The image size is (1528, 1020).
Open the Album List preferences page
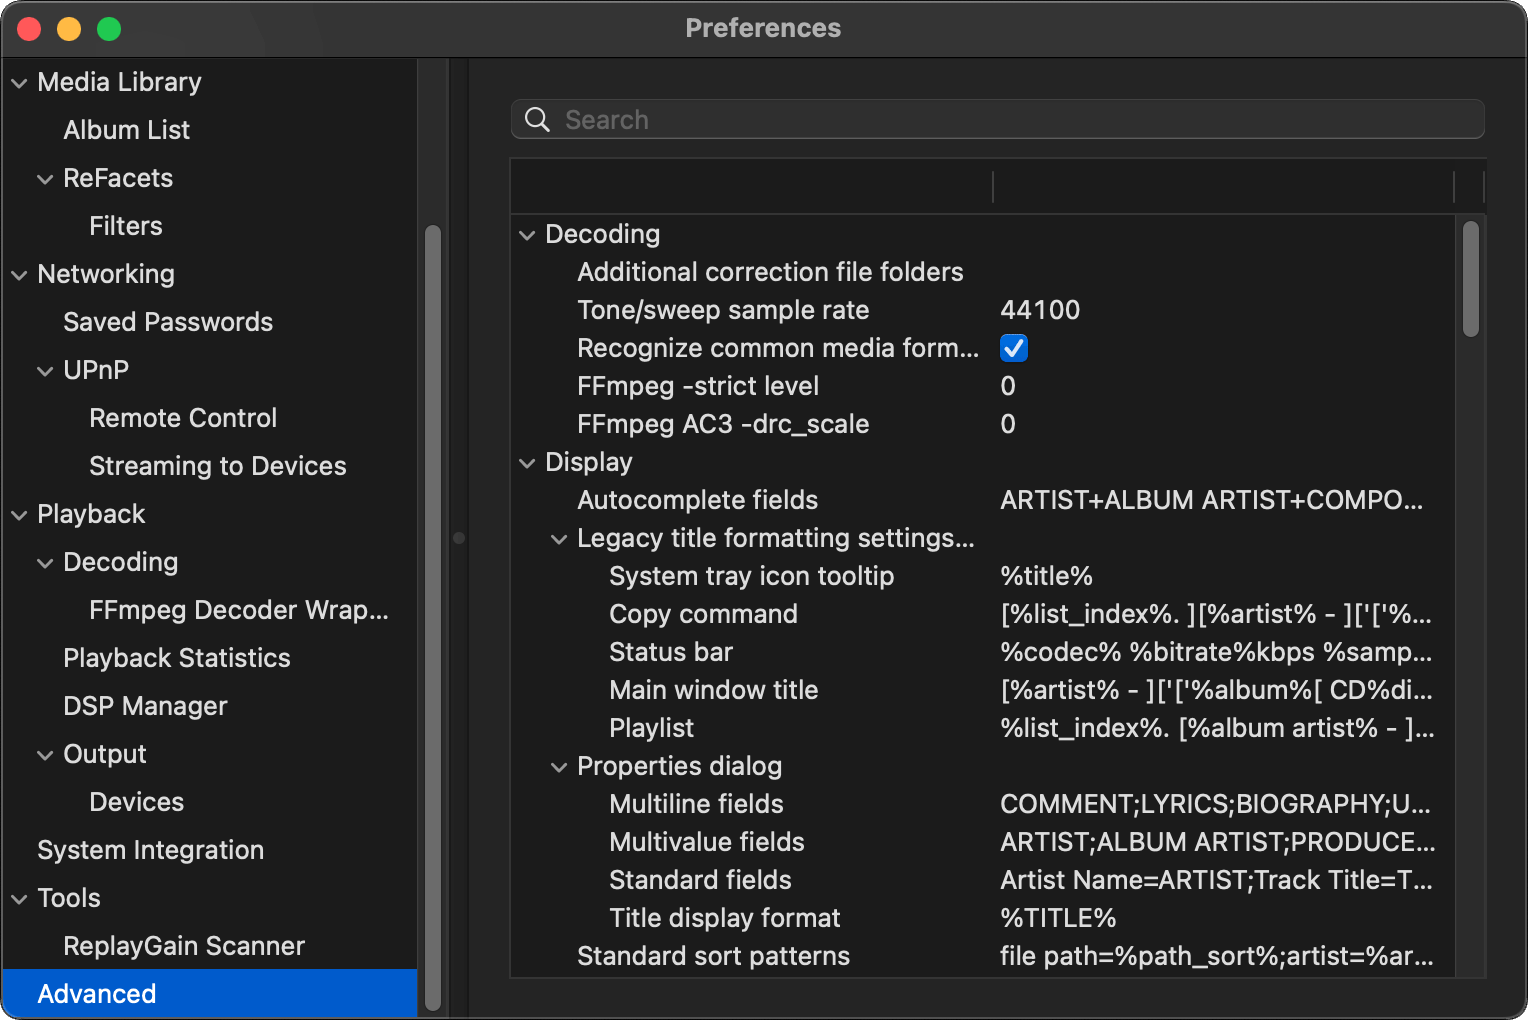coord(126,130)
